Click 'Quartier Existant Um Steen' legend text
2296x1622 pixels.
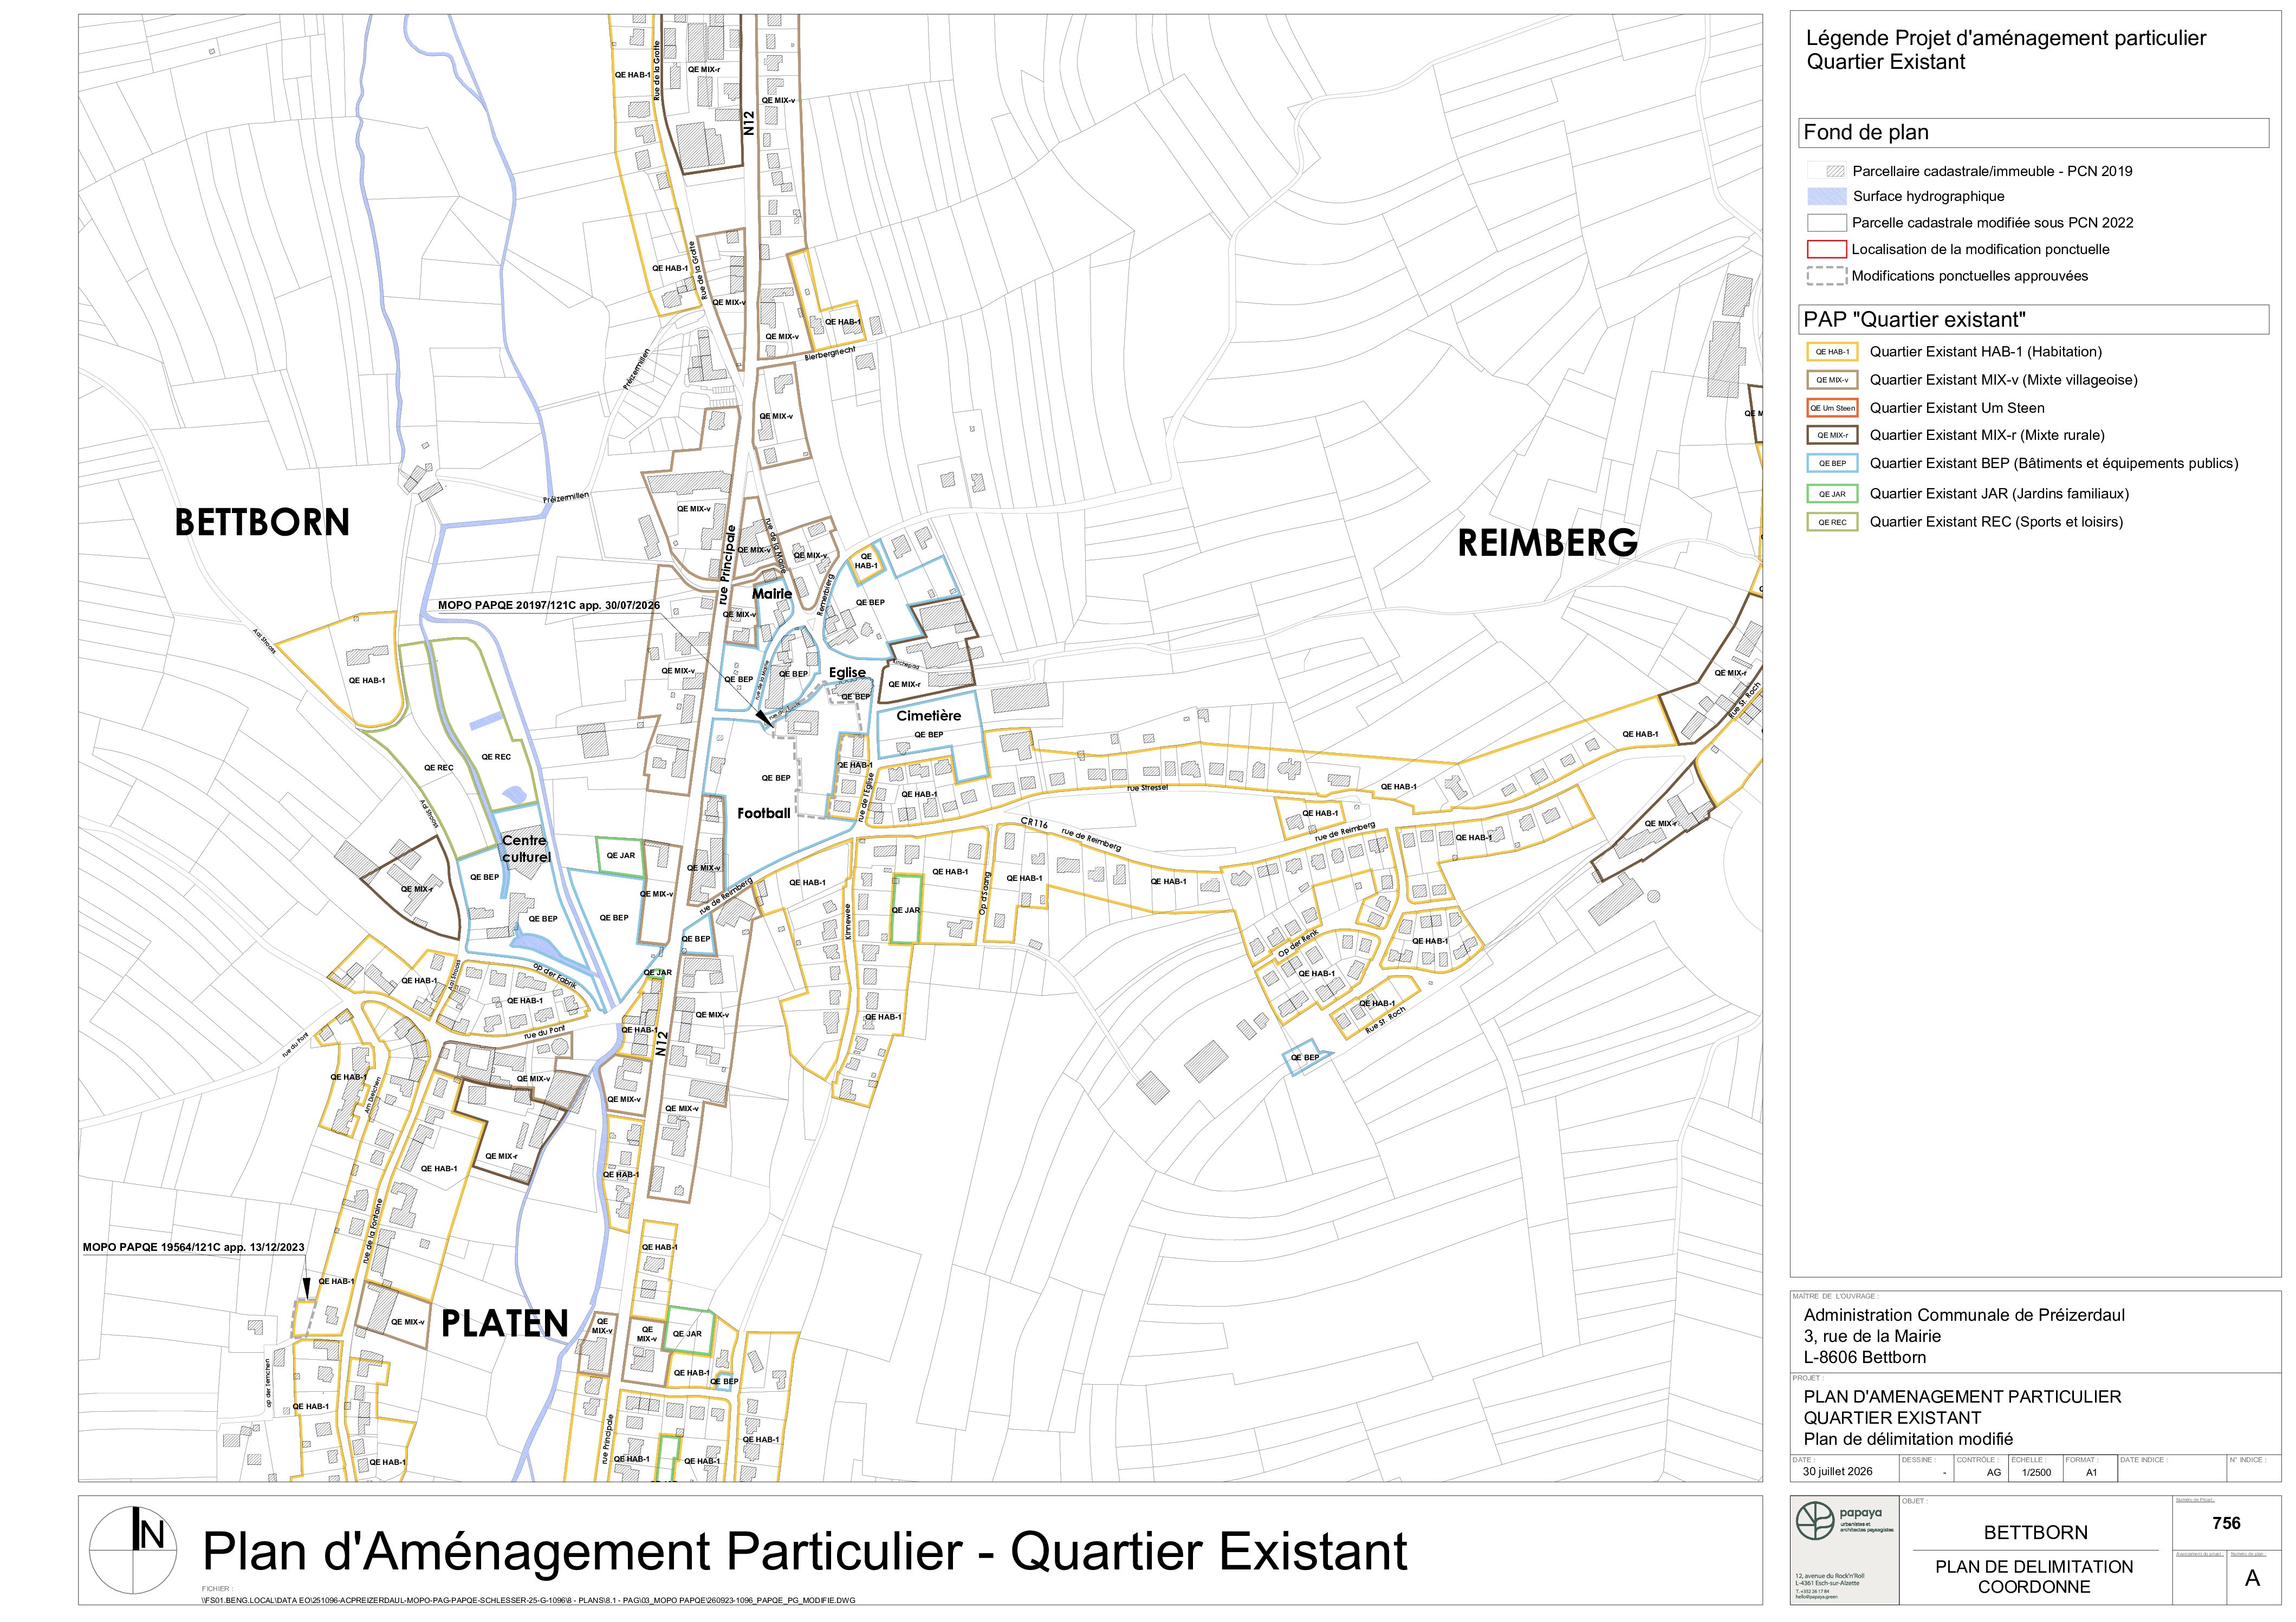(x=1957, y=408)
